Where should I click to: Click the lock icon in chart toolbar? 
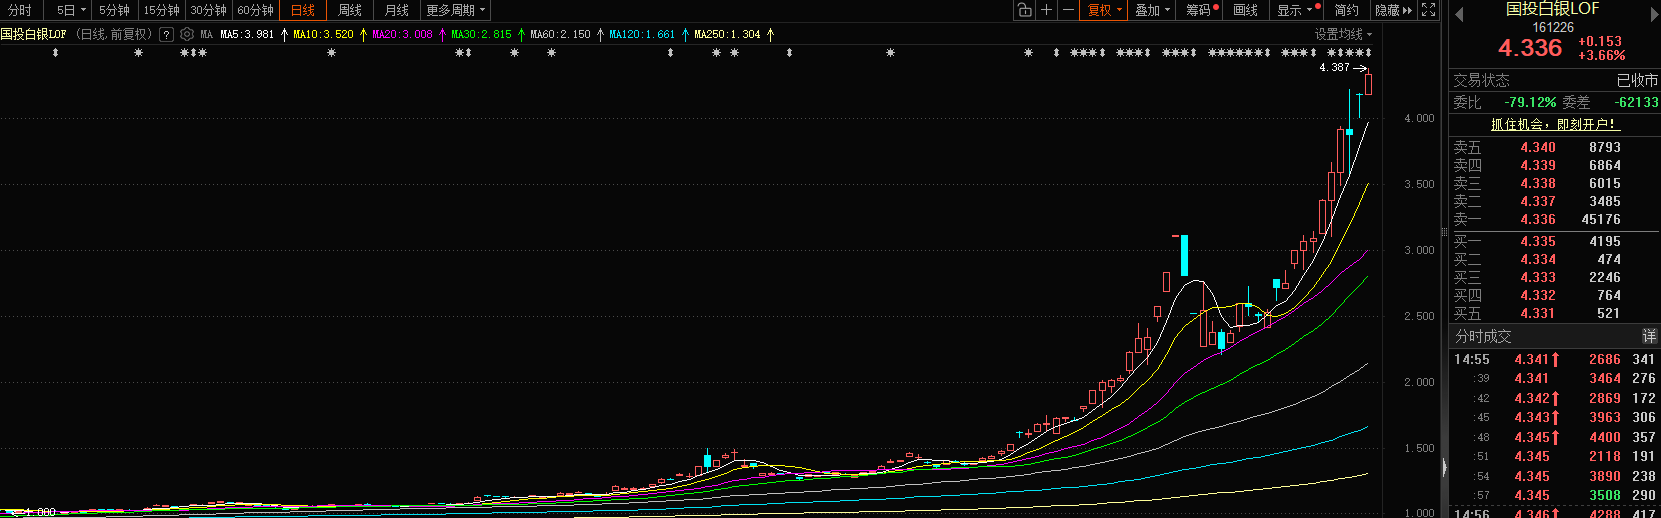1024,10
